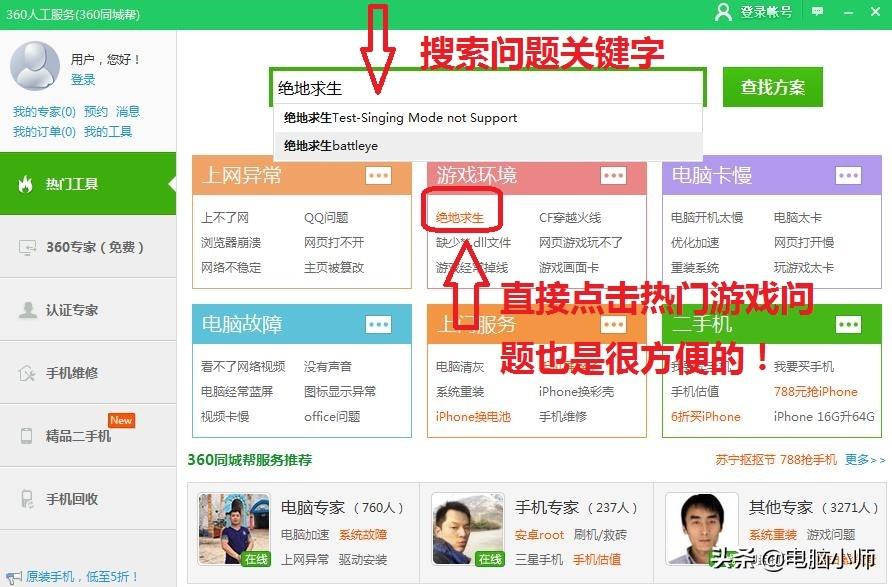Click 游戏画面卡 item

click(569, 268)
